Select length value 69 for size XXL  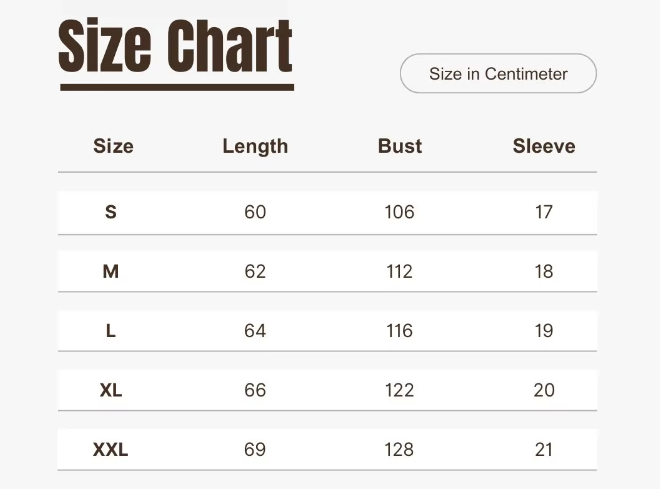[x=255, y=450]
